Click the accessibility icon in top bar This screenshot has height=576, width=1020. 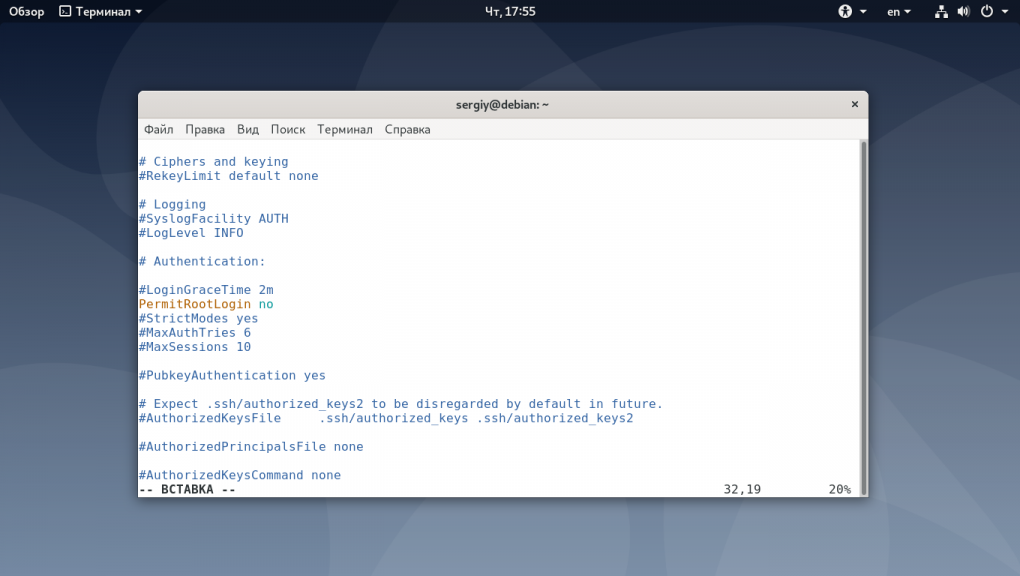tap(845, 11)
